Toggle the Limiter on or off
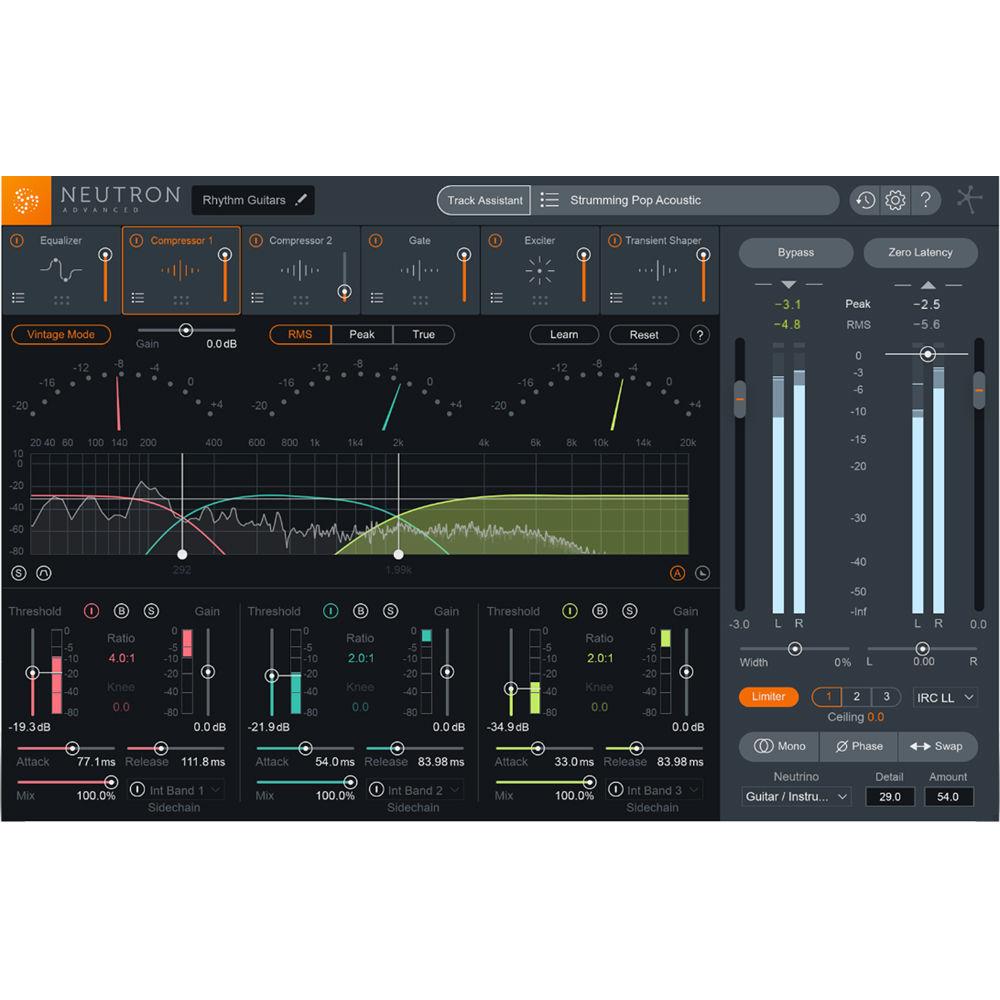 coord(768,697)
